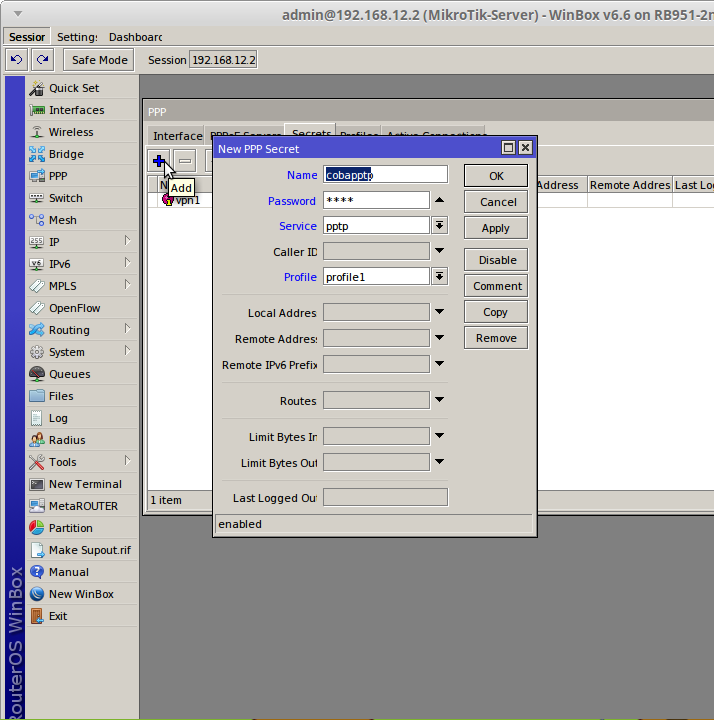The height and width of the screenshot is (720, 714).
Task: Open the Manual
Action: [x=83, y=572]
